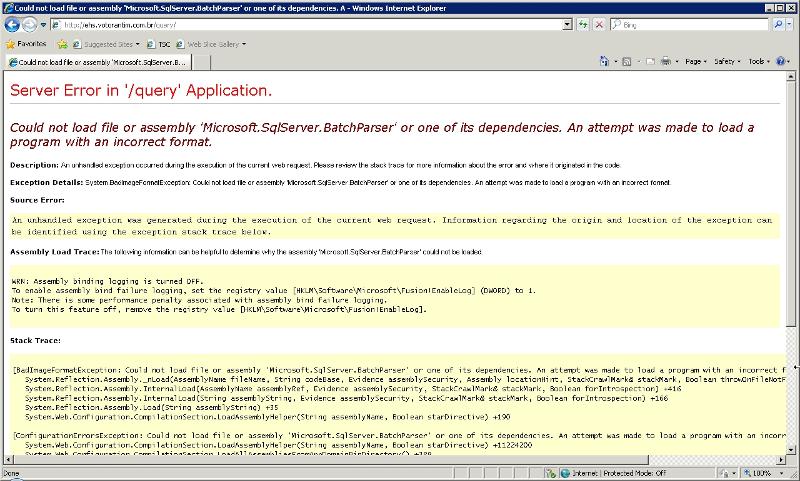Click the Read Mail envelope icon
This screenshot has height=481, width=800.
tap(650, 62)
